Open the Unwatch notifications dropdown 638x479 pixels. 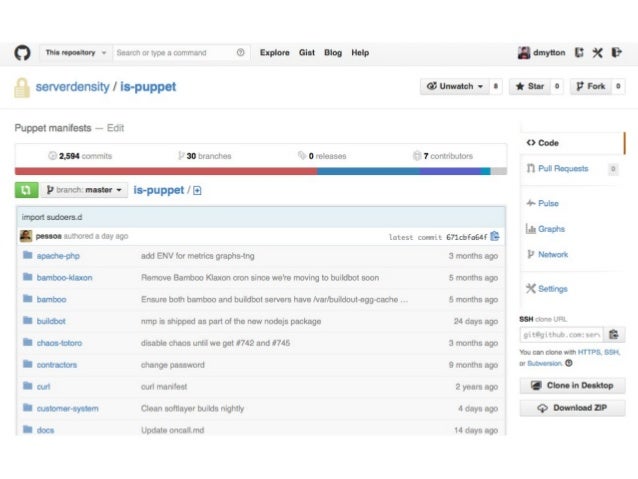455,86
